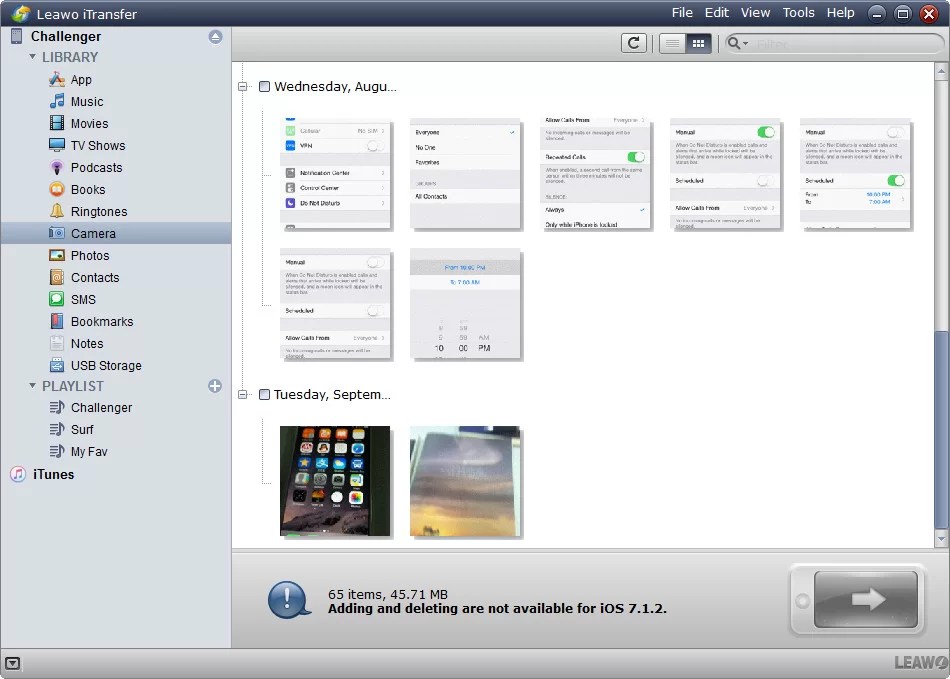This screenshot has height=679, width=950.
Task: Check the Wednesday photo group checkbox
Action: click(264, 87)
